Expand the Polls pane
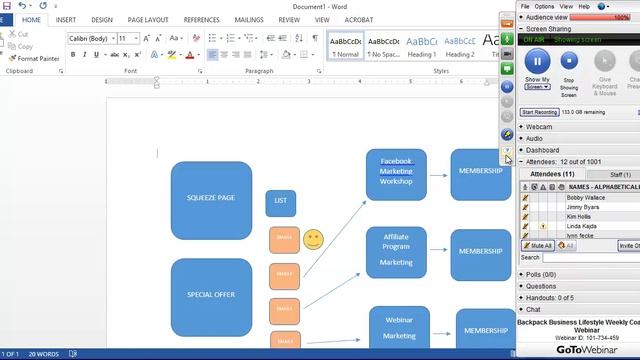640x360 pixels. tap(521, 275)
